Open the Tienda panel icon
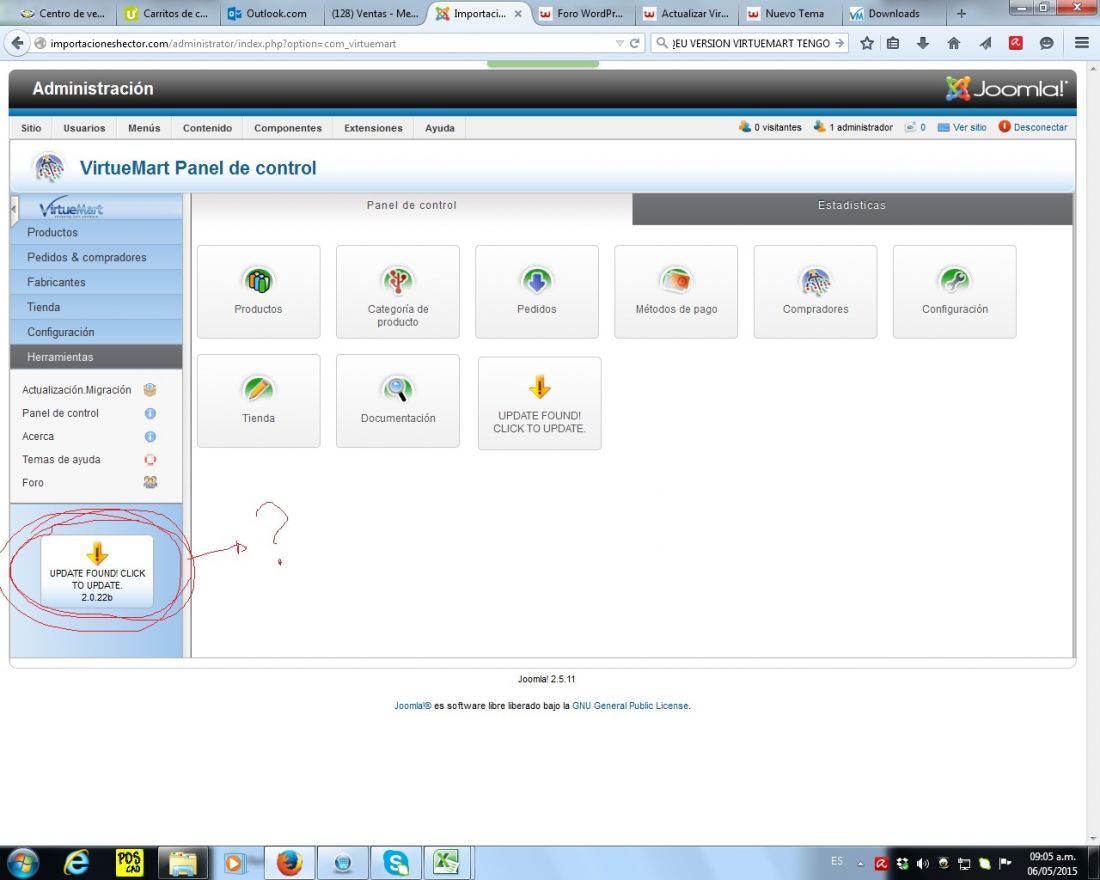1100x880 pixels. pyautogui.click(x=258, y=401)
